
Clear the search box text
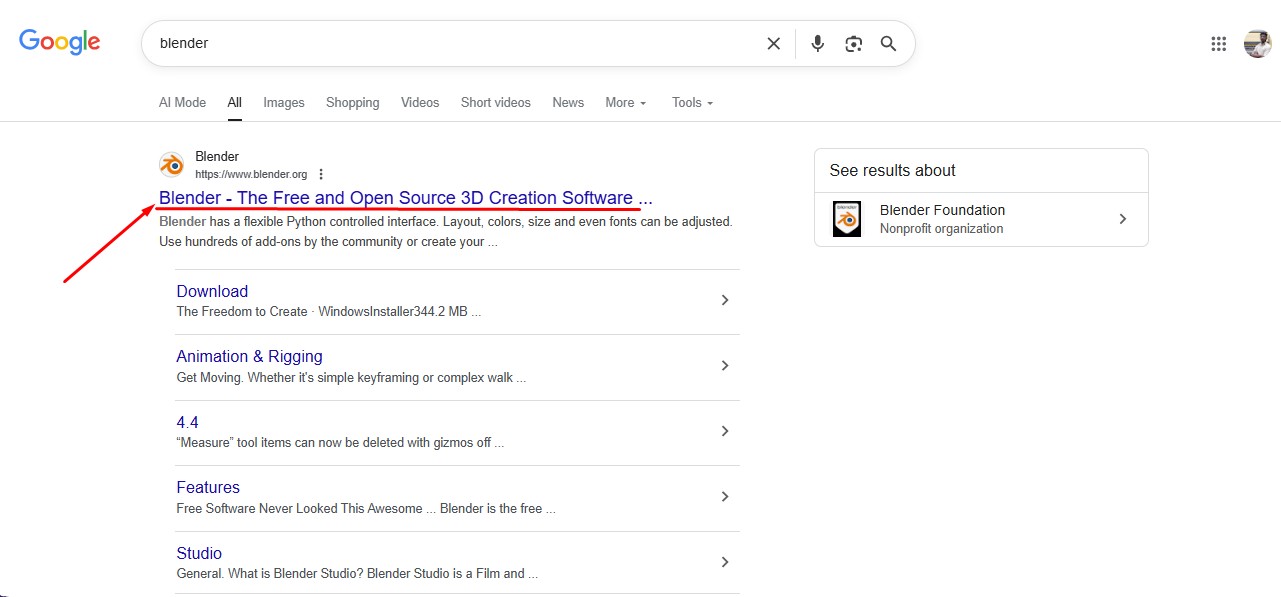click(773, 44)
